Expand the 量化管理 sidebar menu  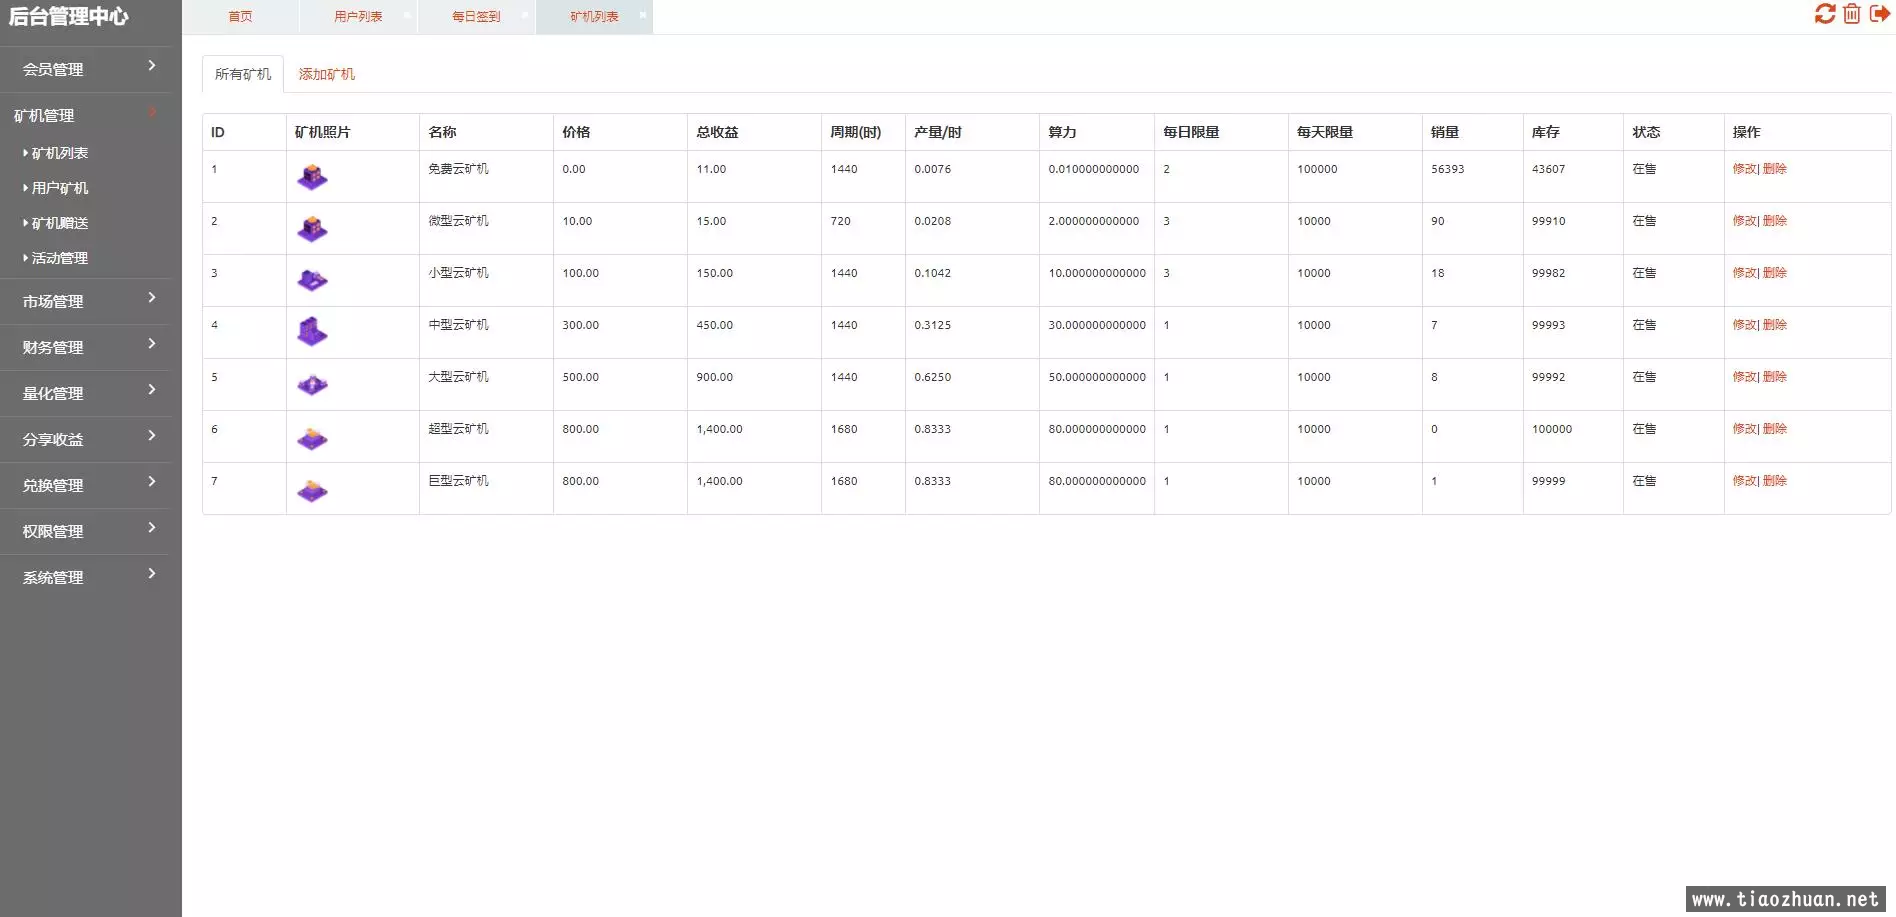(x=86, y=393)
